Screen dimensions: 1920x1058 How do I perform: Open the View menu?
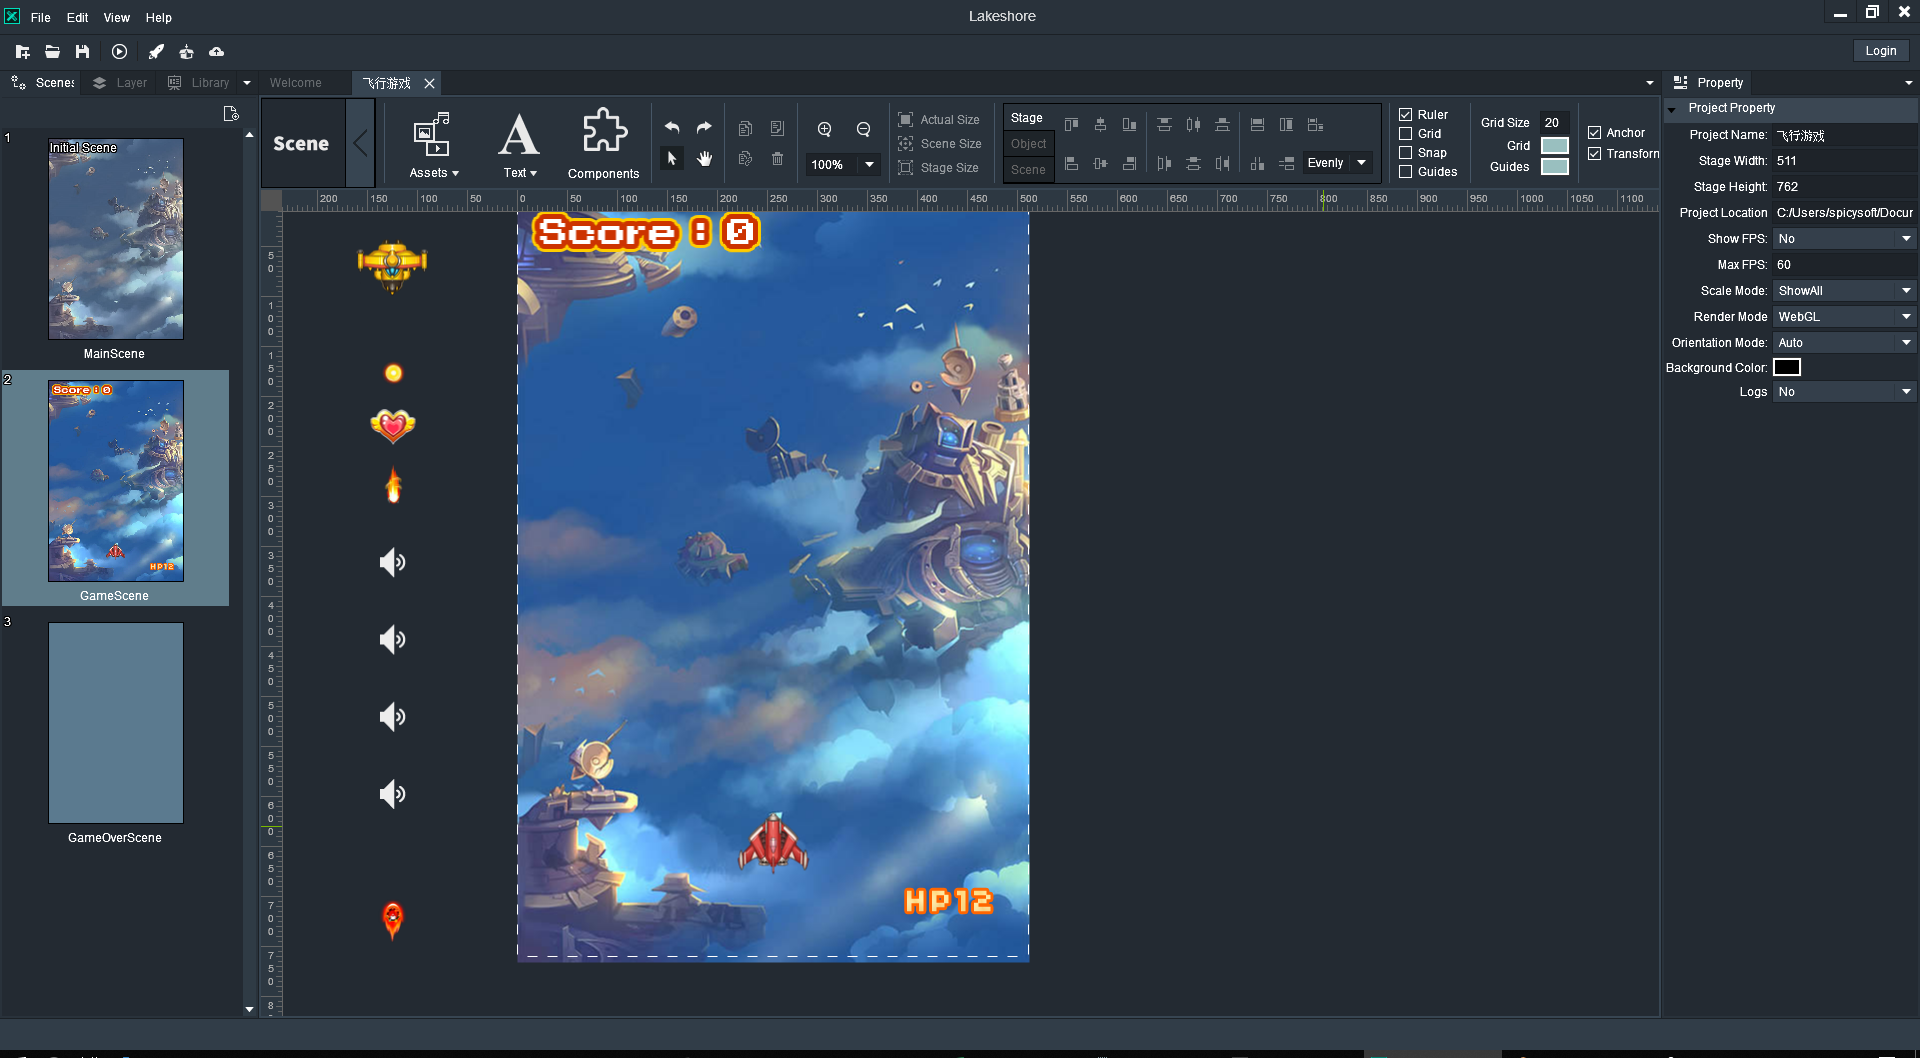point(117,17)
